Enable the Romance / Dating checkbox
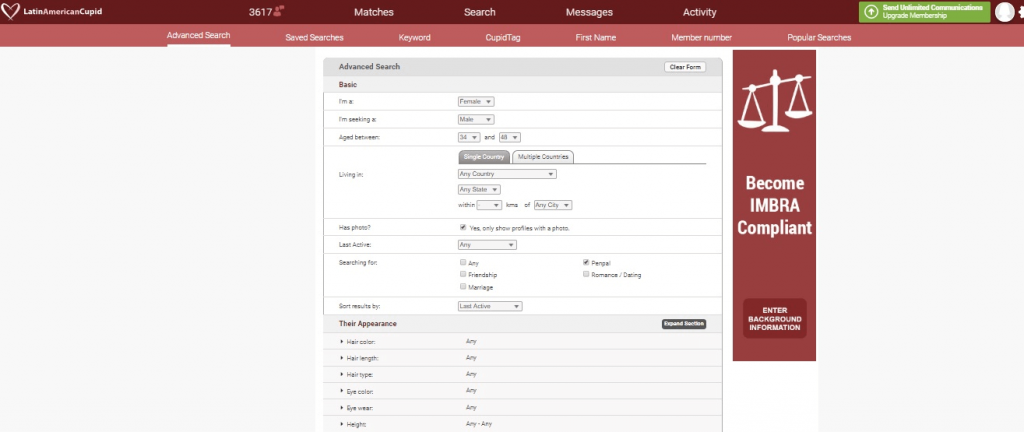 [586, 274]
